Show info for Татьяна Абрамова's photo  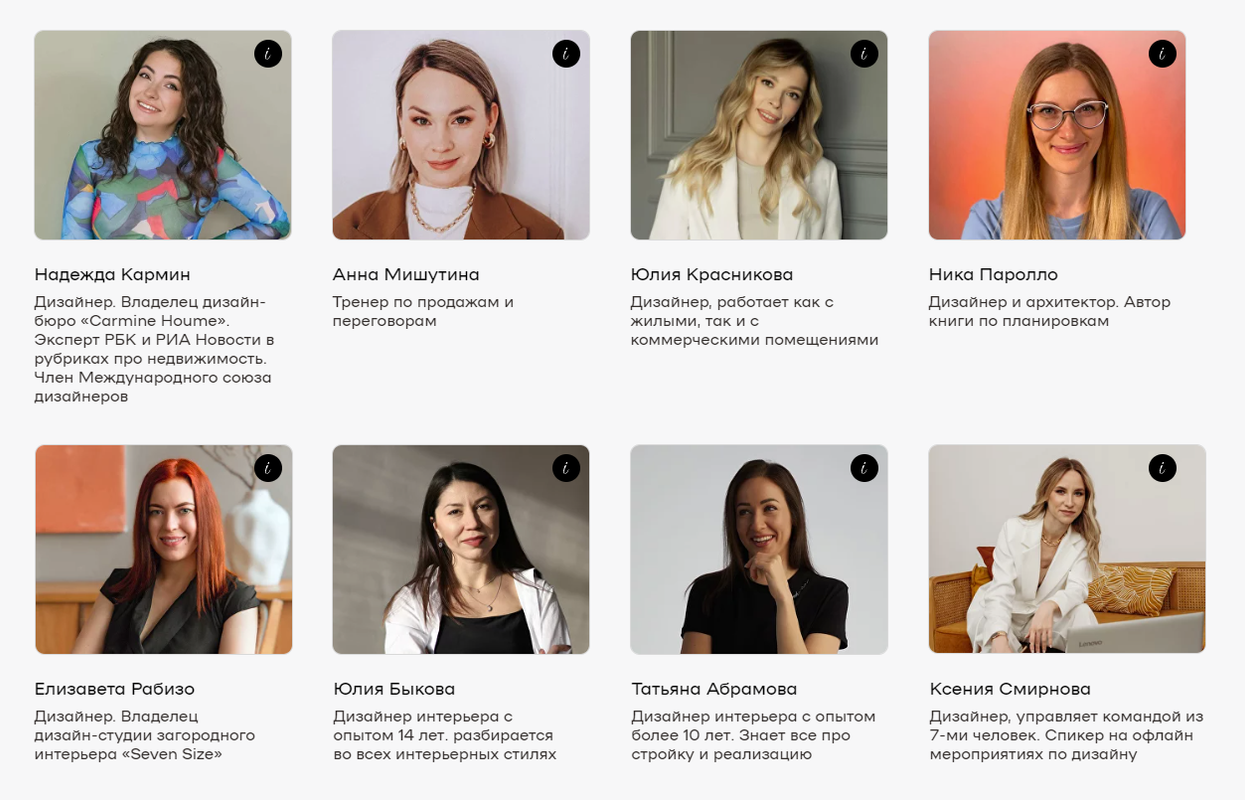pos(864,468)
